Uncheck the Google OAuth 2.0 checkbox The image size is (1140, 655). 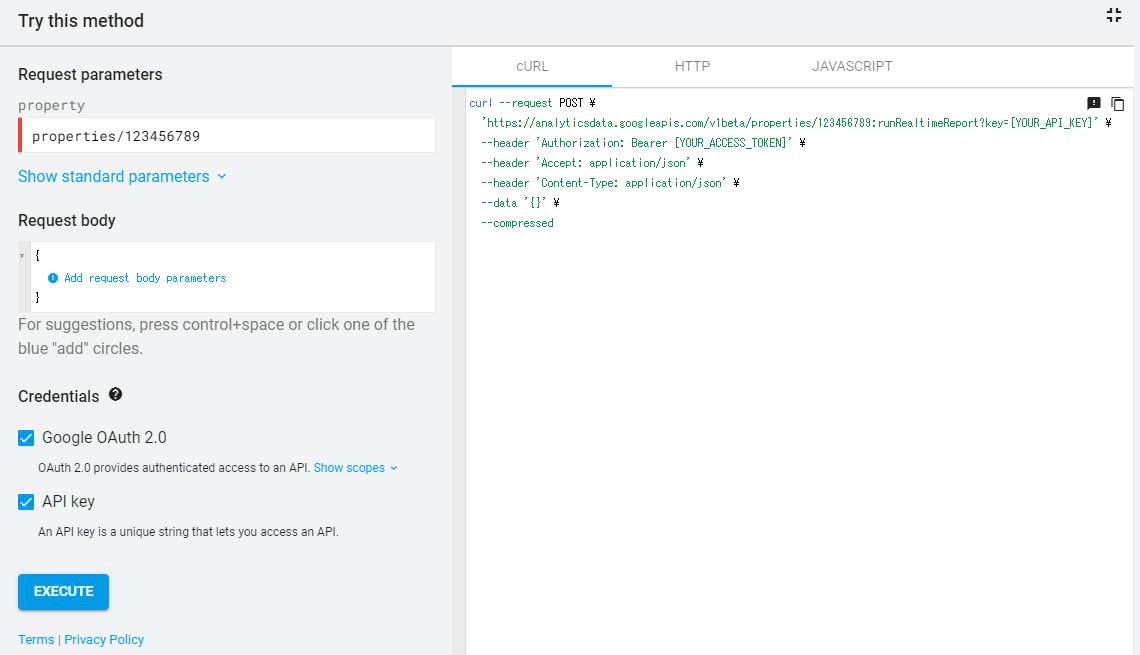click(26, 437)
